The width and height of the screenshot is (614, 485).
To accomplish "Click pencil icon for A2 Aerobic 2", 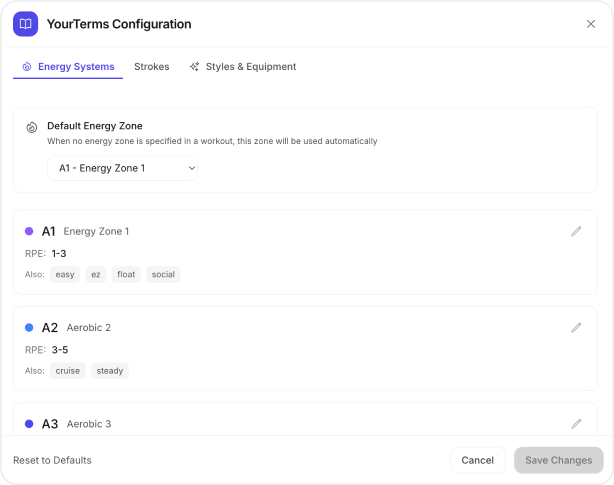I will coord(576,327).
